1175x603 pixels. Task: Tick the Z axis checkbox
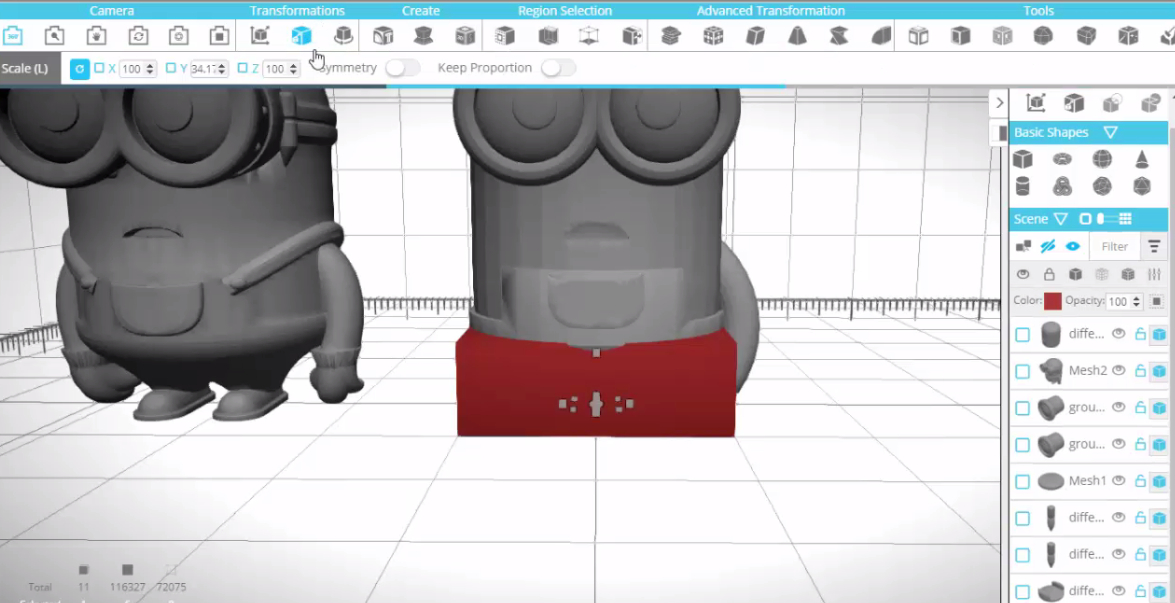pos(242,68)
